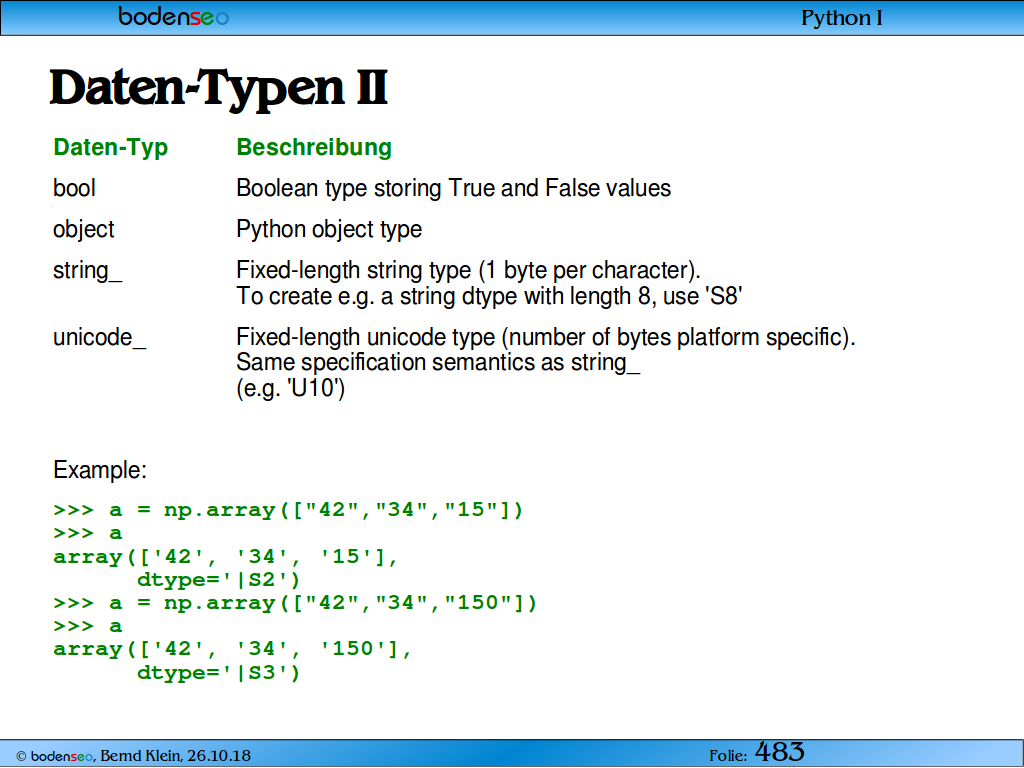Select the 'unicode_' data type entry
Image resolution: width=1024 pixels, height=768 pixels.
(x=99, y=337)
